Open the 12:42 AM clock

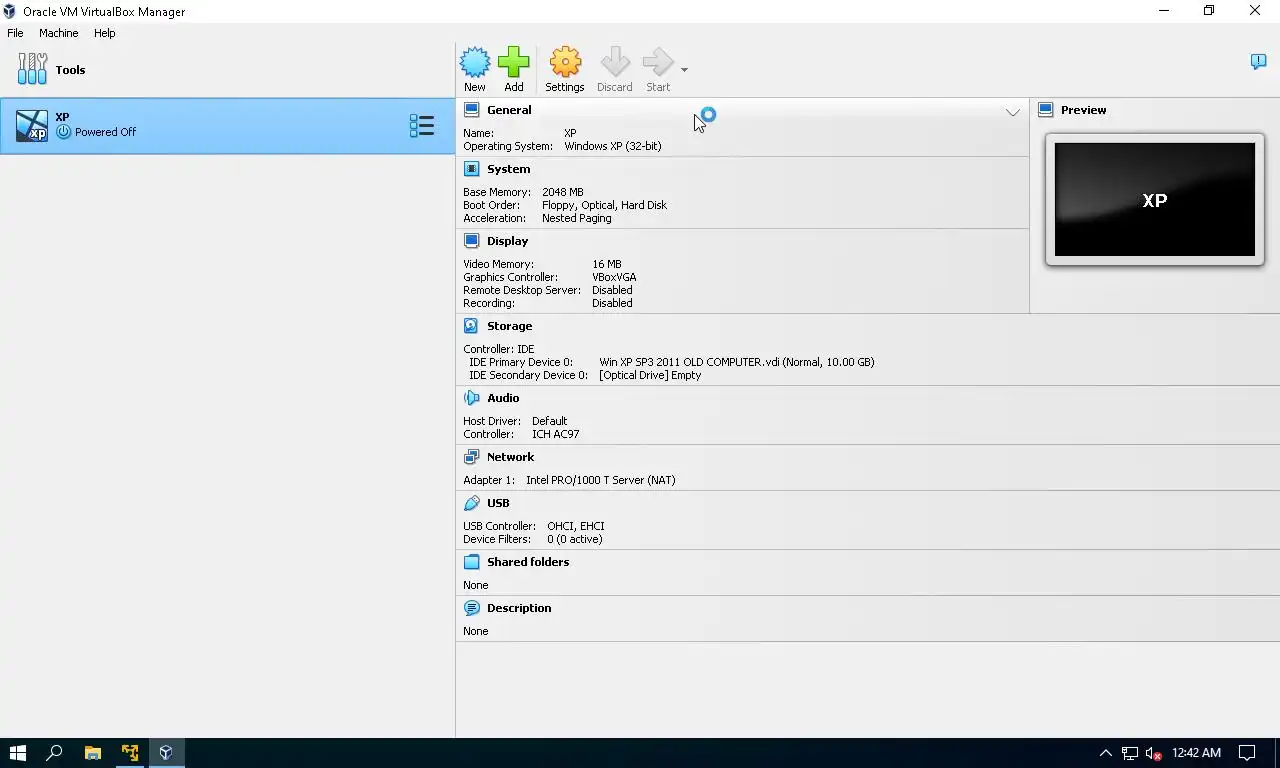point(1196,753)
